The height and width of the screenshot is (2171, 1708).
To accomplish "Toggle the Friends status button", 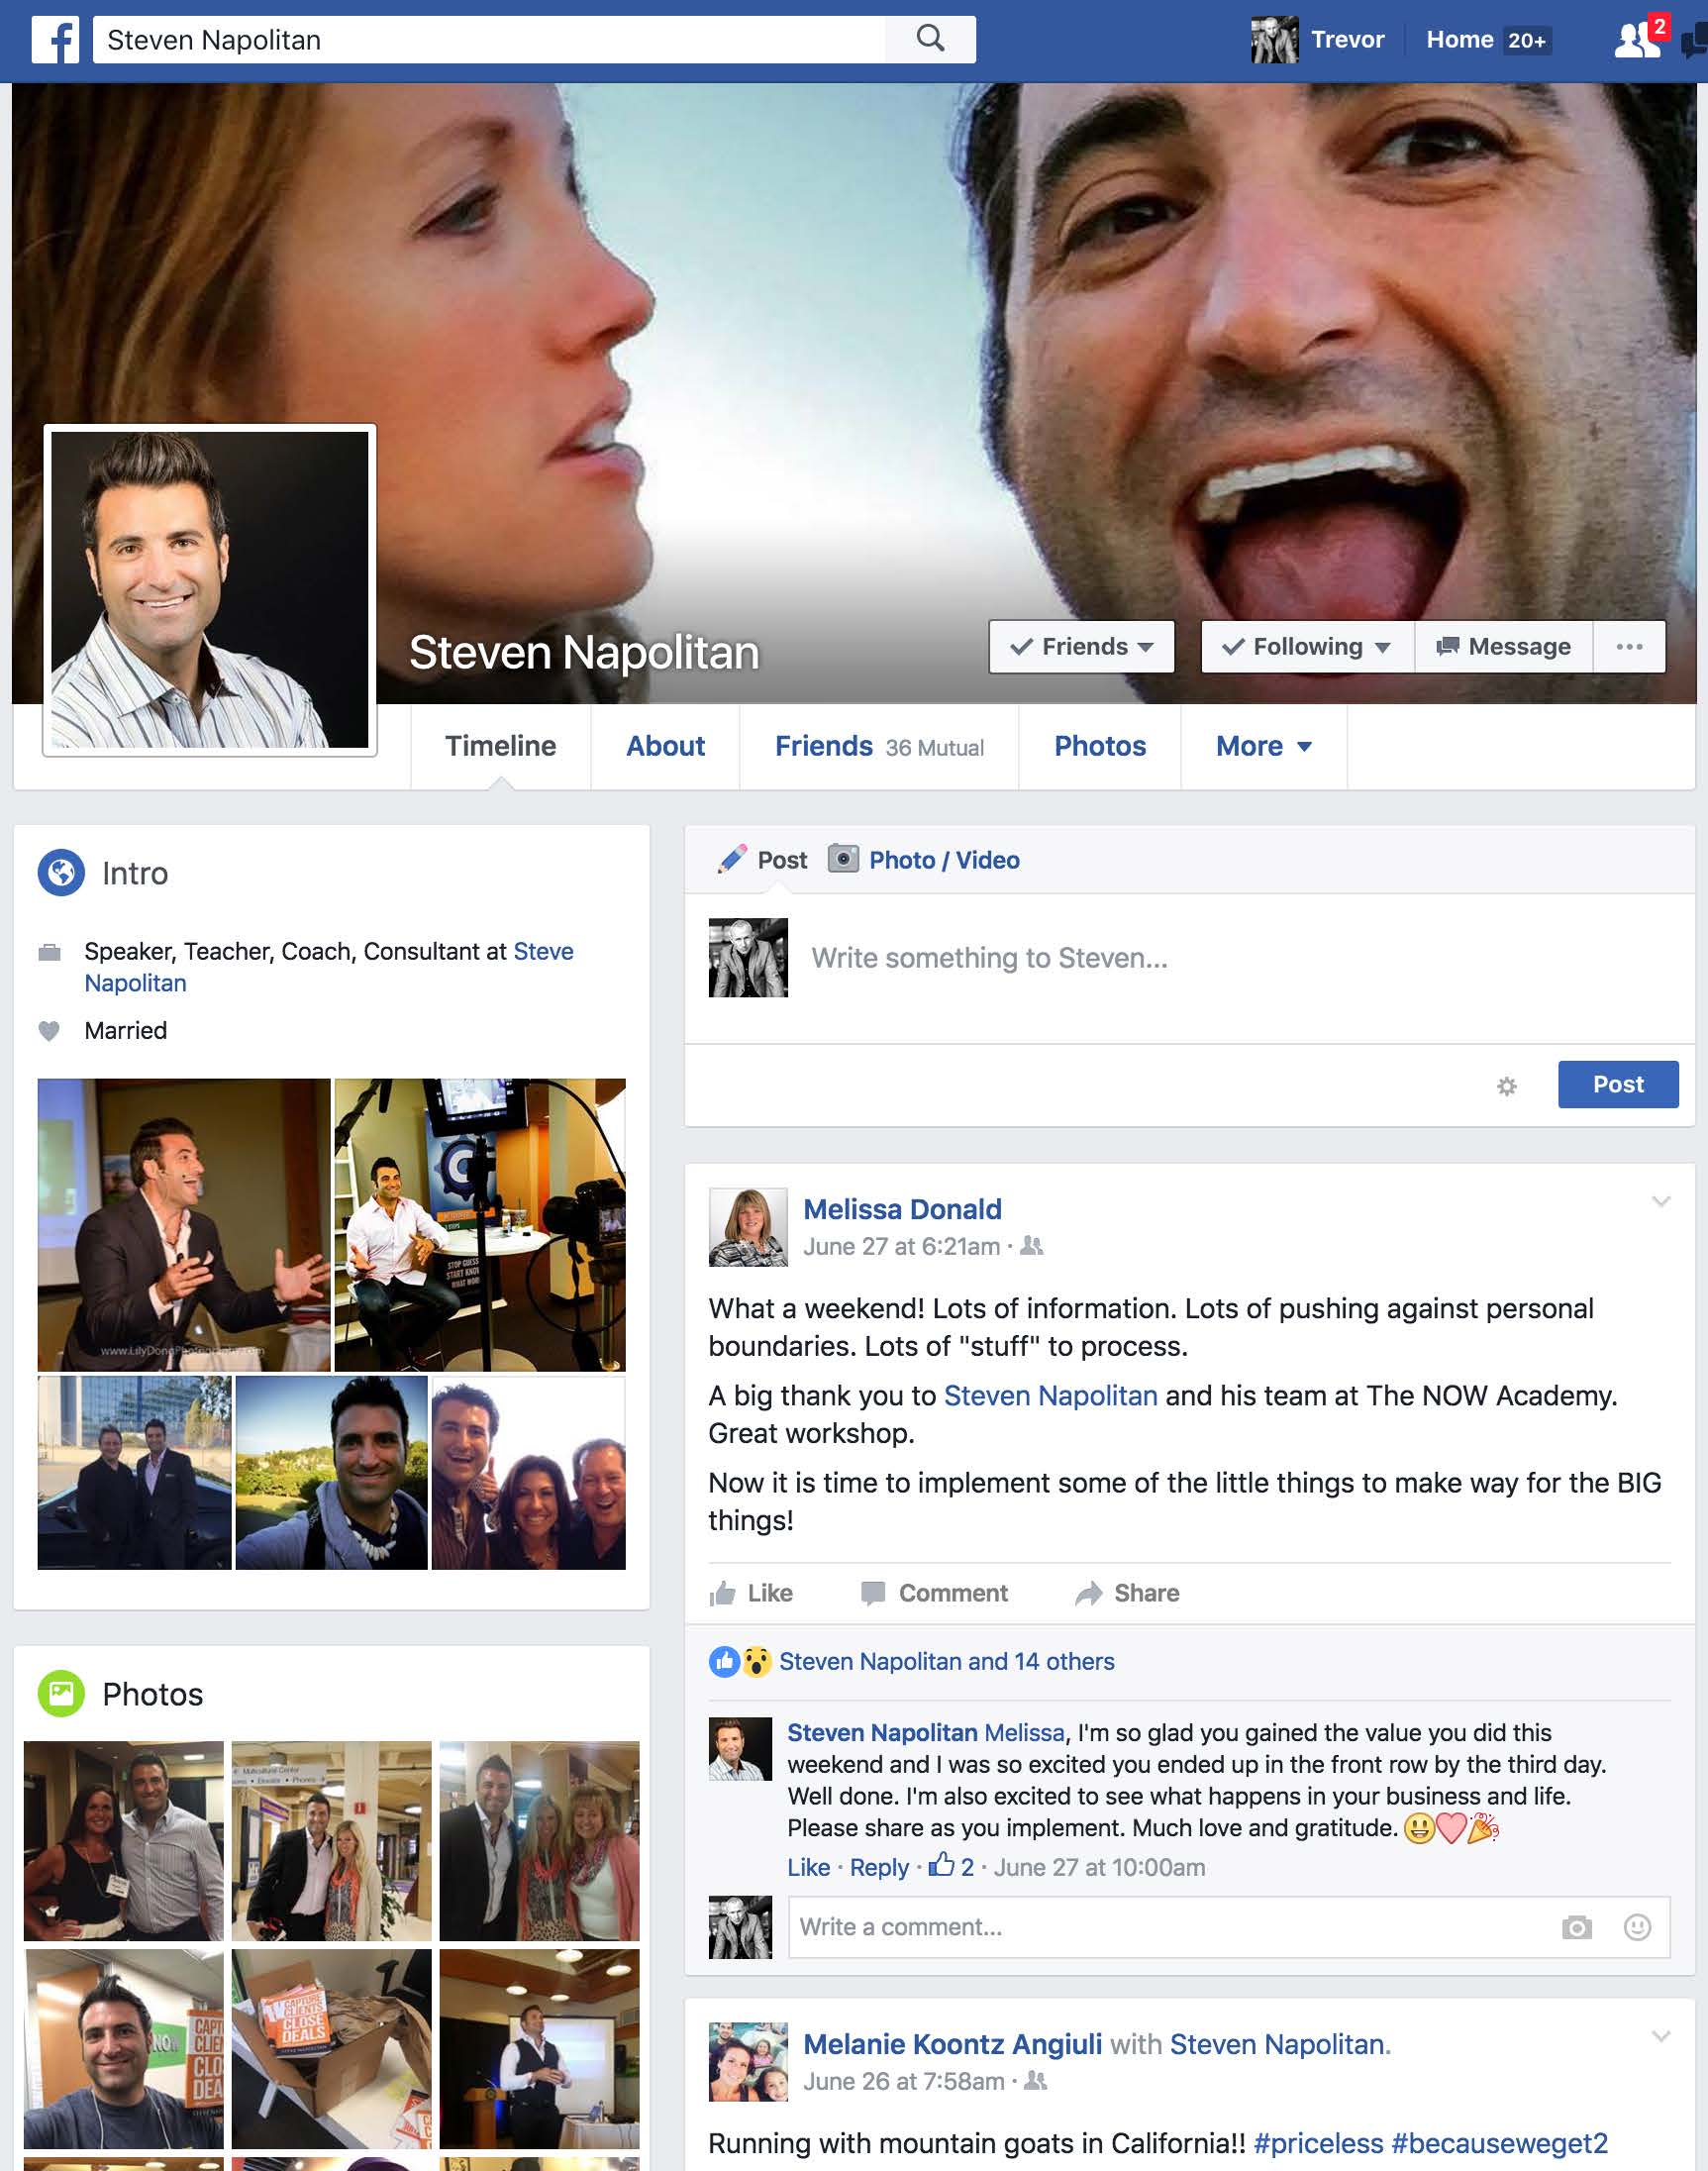I will coord(1081,647).
